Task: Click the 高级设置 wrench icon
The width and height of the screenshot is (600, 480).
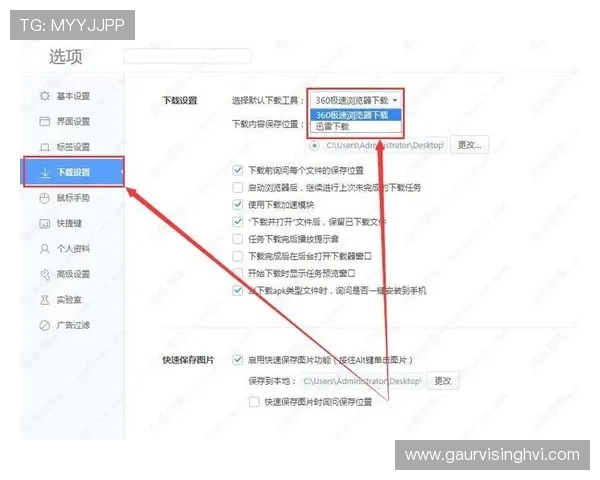Action: pyautogui.click(x=45, y=274)
